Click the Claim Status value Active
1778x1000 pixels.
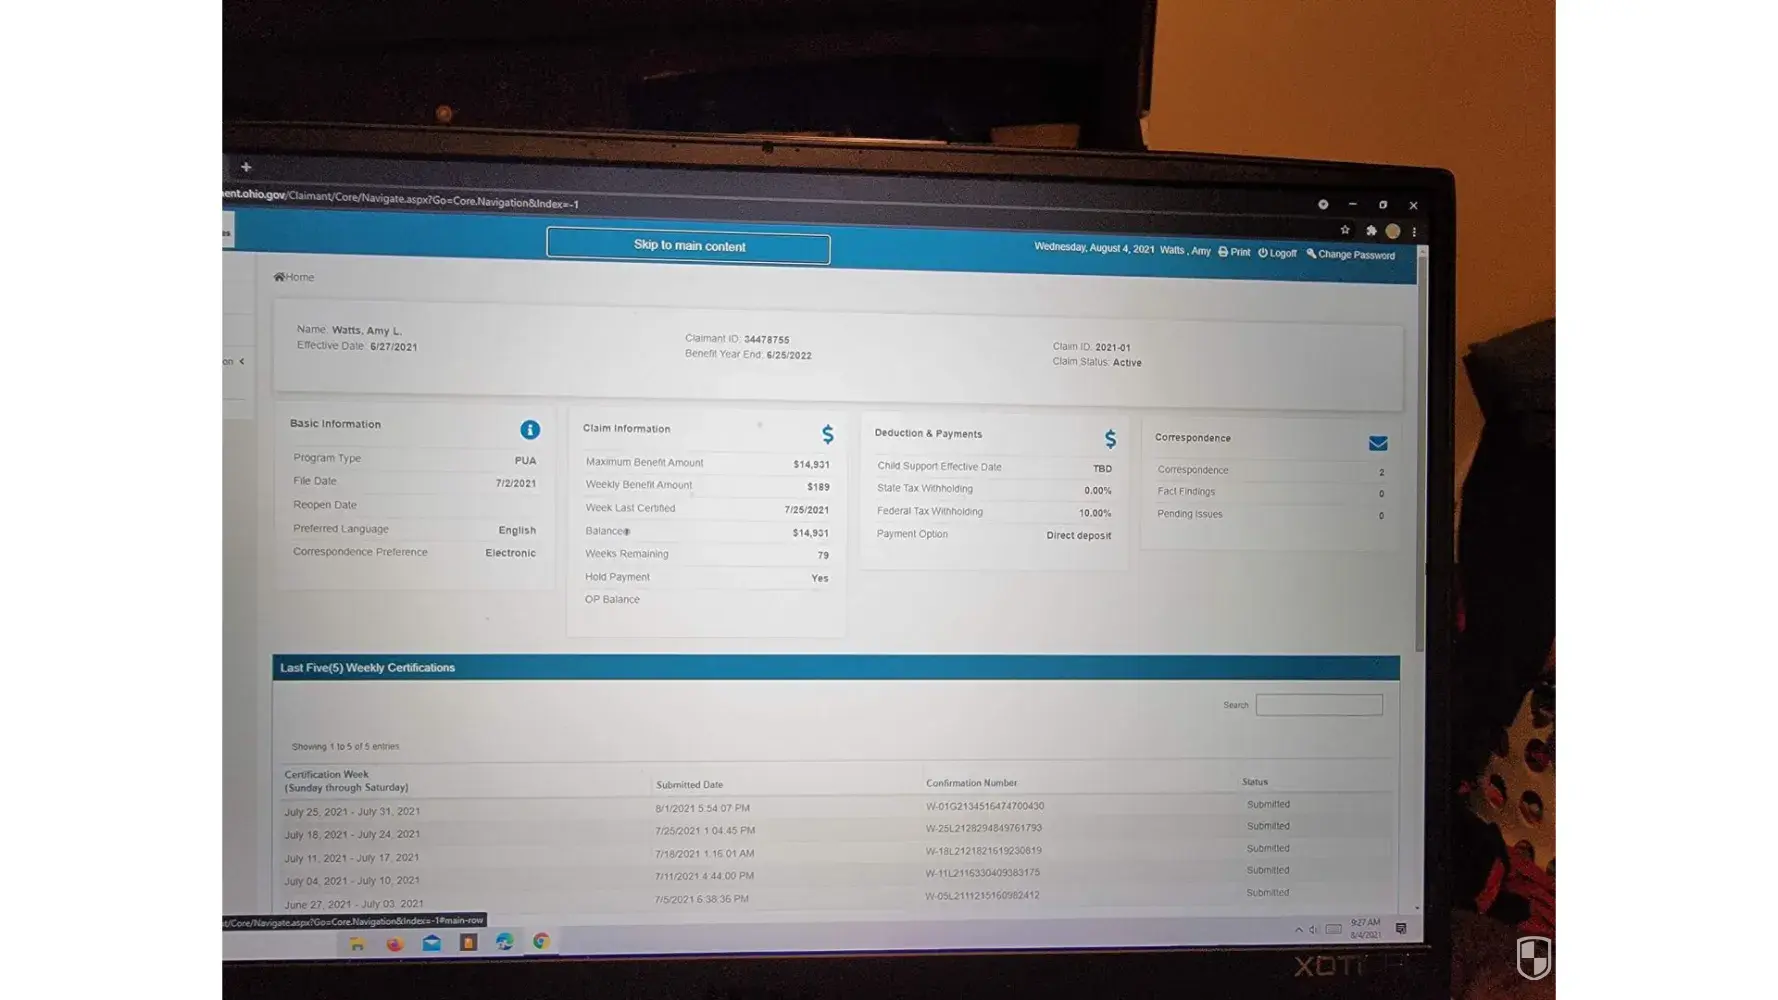[1127, 363]
